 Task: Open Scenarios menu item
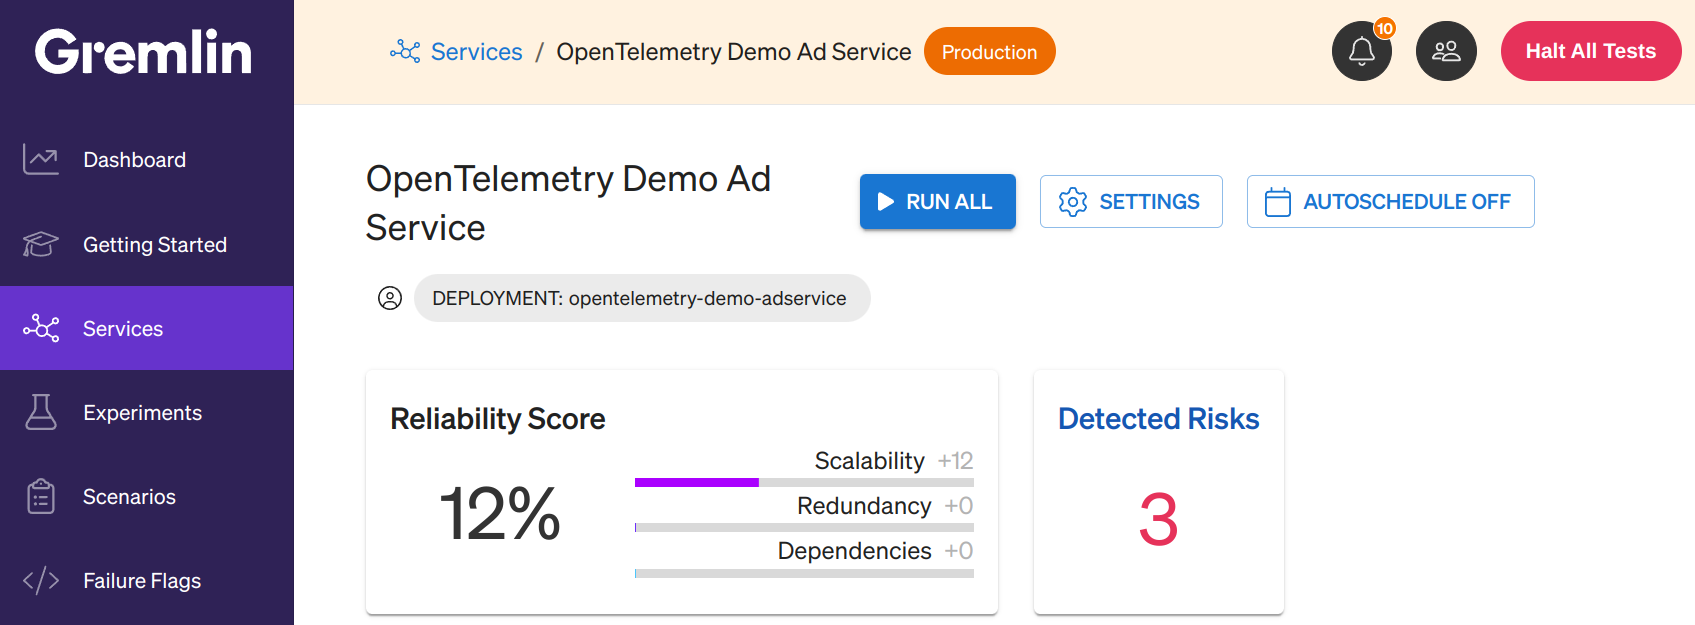pyautogui.click(x=147, y=496)
